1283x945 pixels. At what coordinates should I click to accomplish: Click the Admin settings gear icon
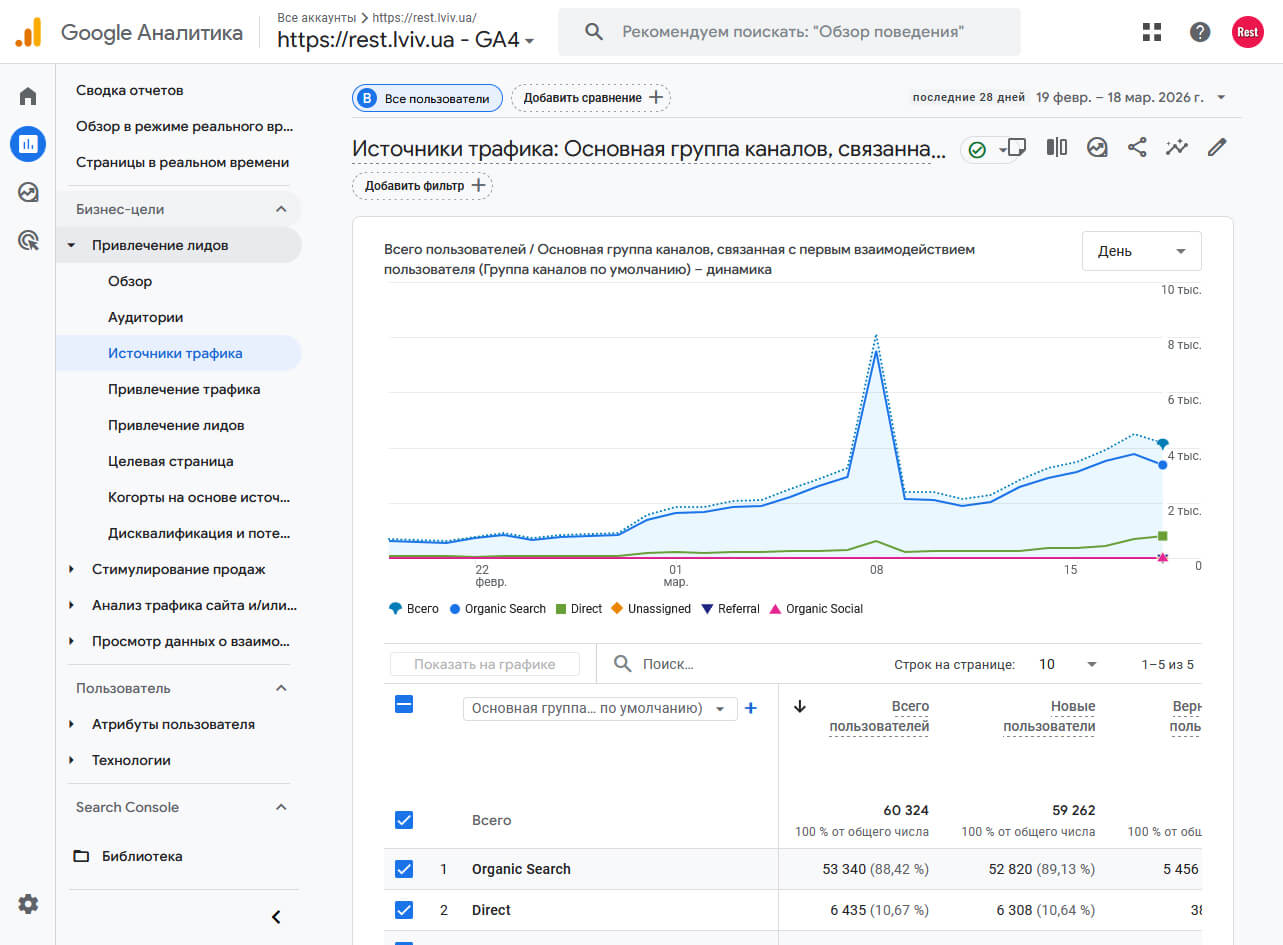(28, 904)
